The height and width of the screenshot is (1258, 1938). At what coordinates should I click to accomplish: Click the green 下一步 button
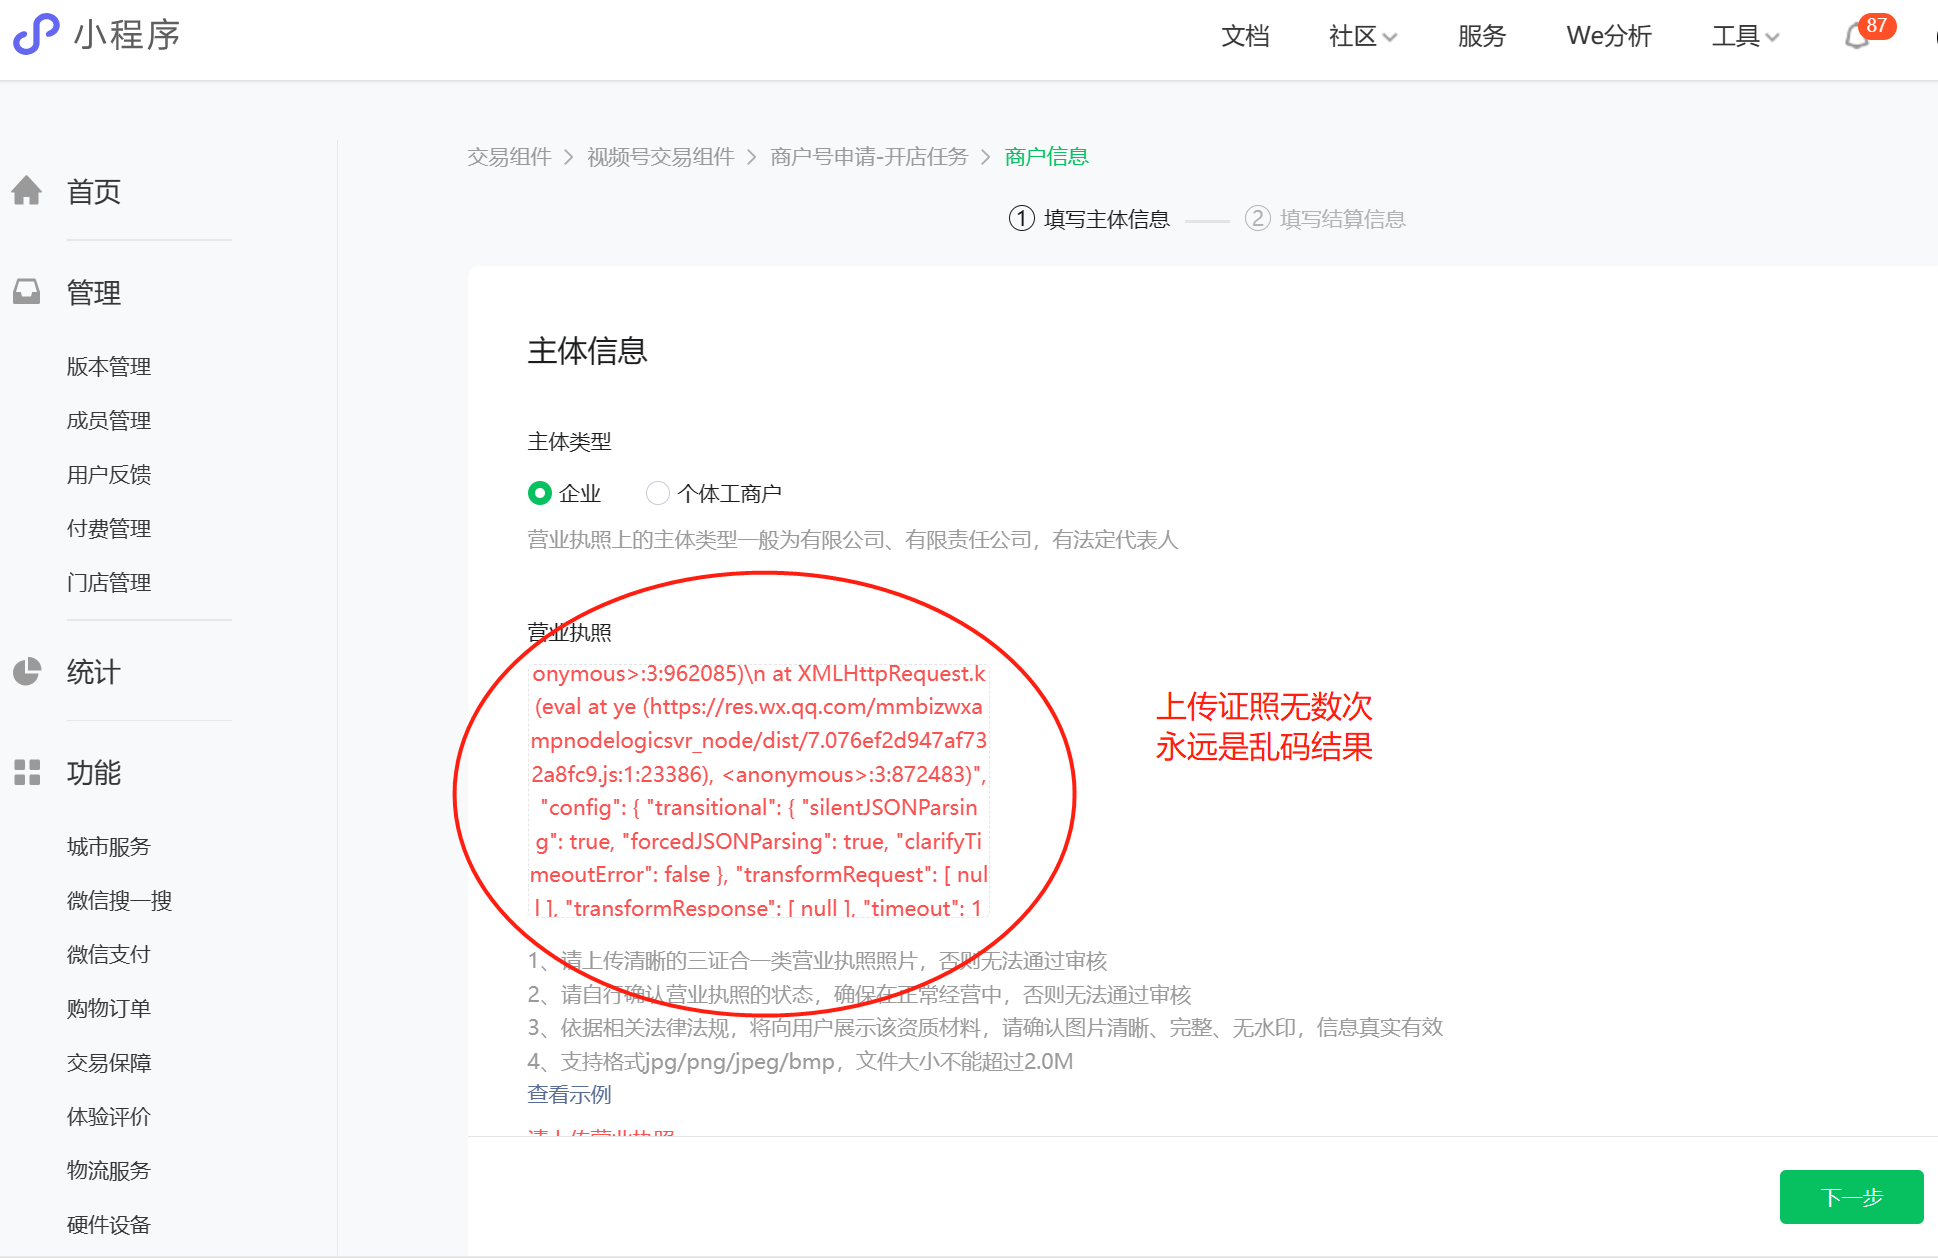pyautogui.click(x=1851, y=1197)
